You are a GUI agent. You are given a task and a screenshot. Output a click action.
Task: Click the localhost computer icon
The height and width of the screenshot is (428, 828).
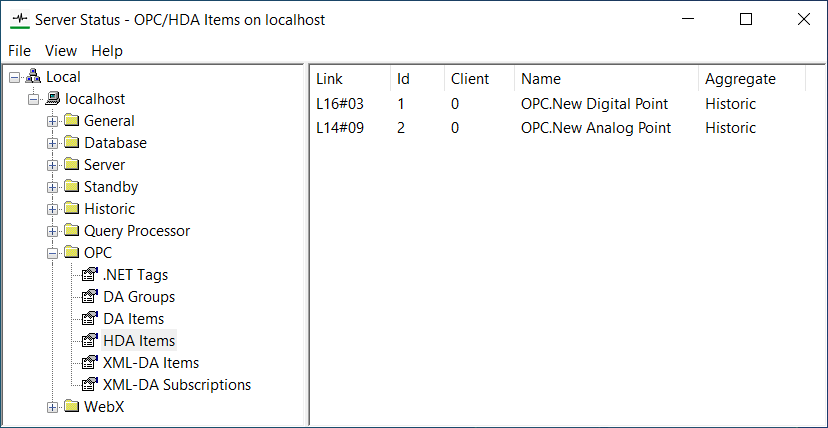point(53,99)
